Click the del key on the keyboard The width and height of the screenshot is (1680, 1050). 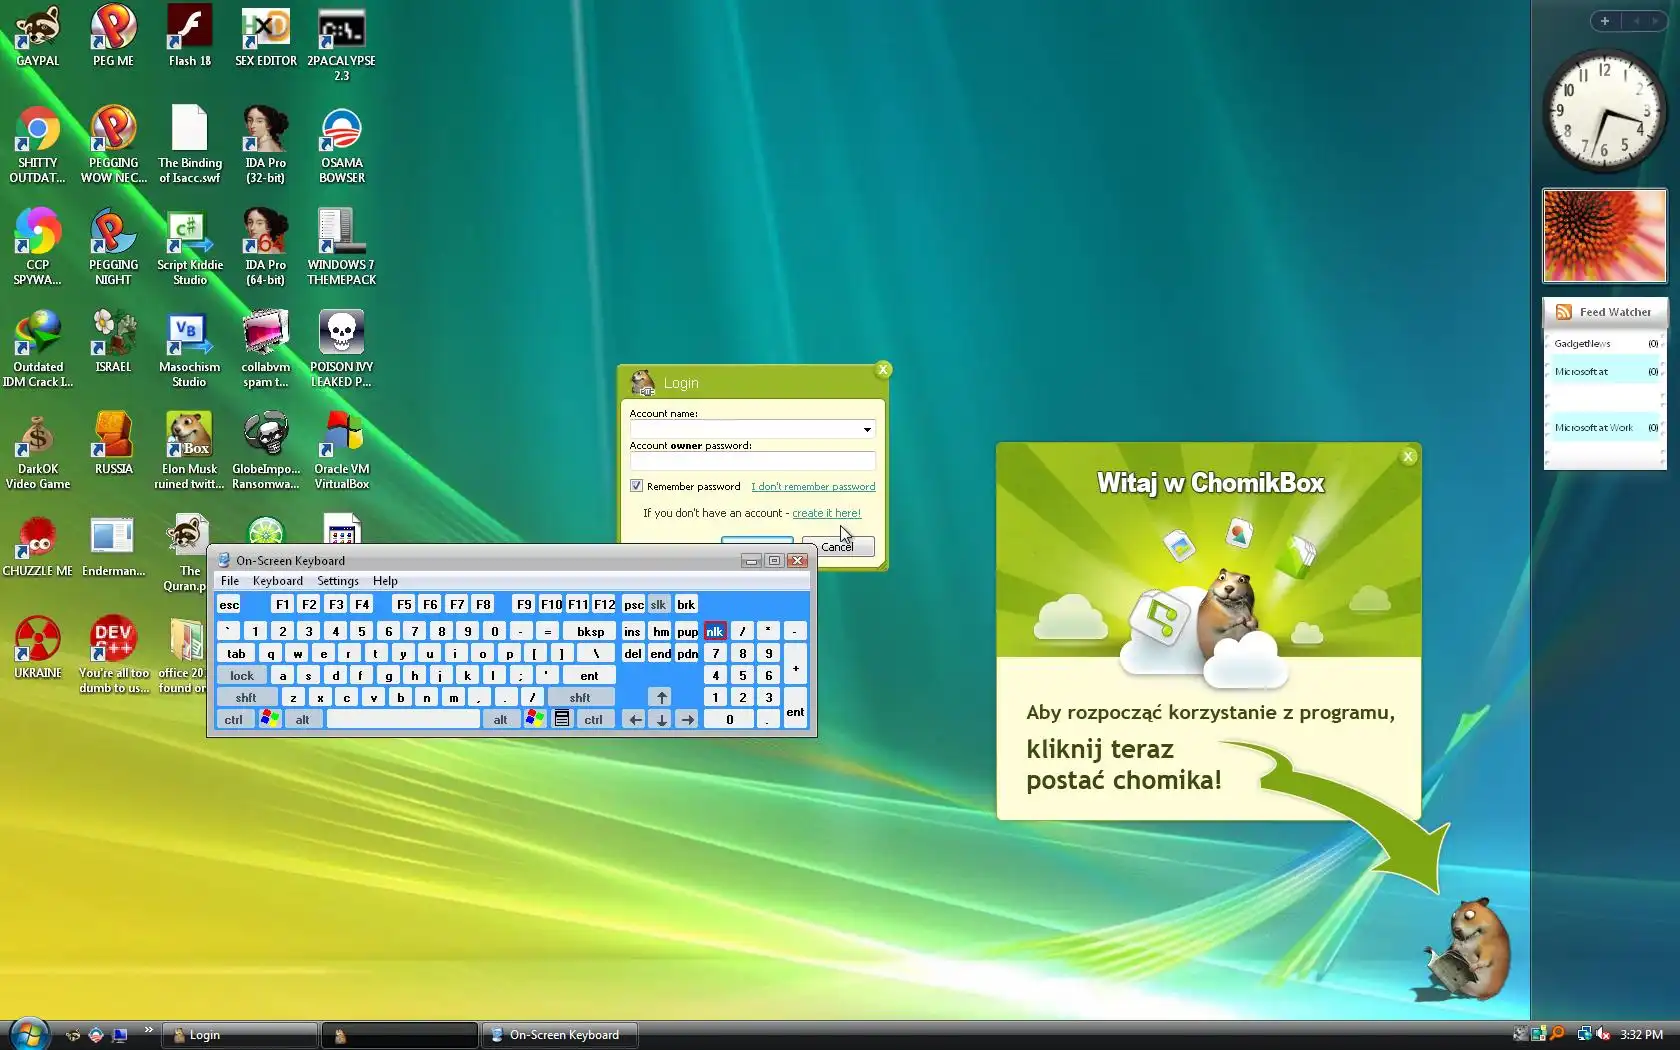pyautogui.click(x=633, y=653)
